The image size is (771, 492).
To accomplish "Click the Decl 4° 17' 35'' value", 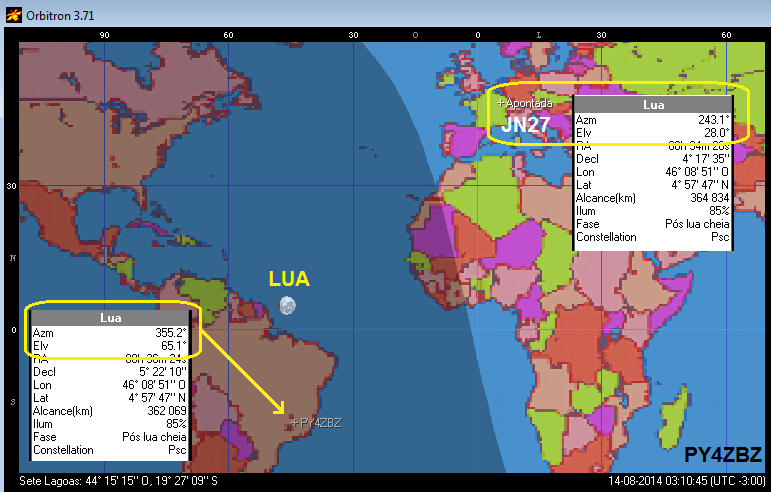I will click(706, 159).
